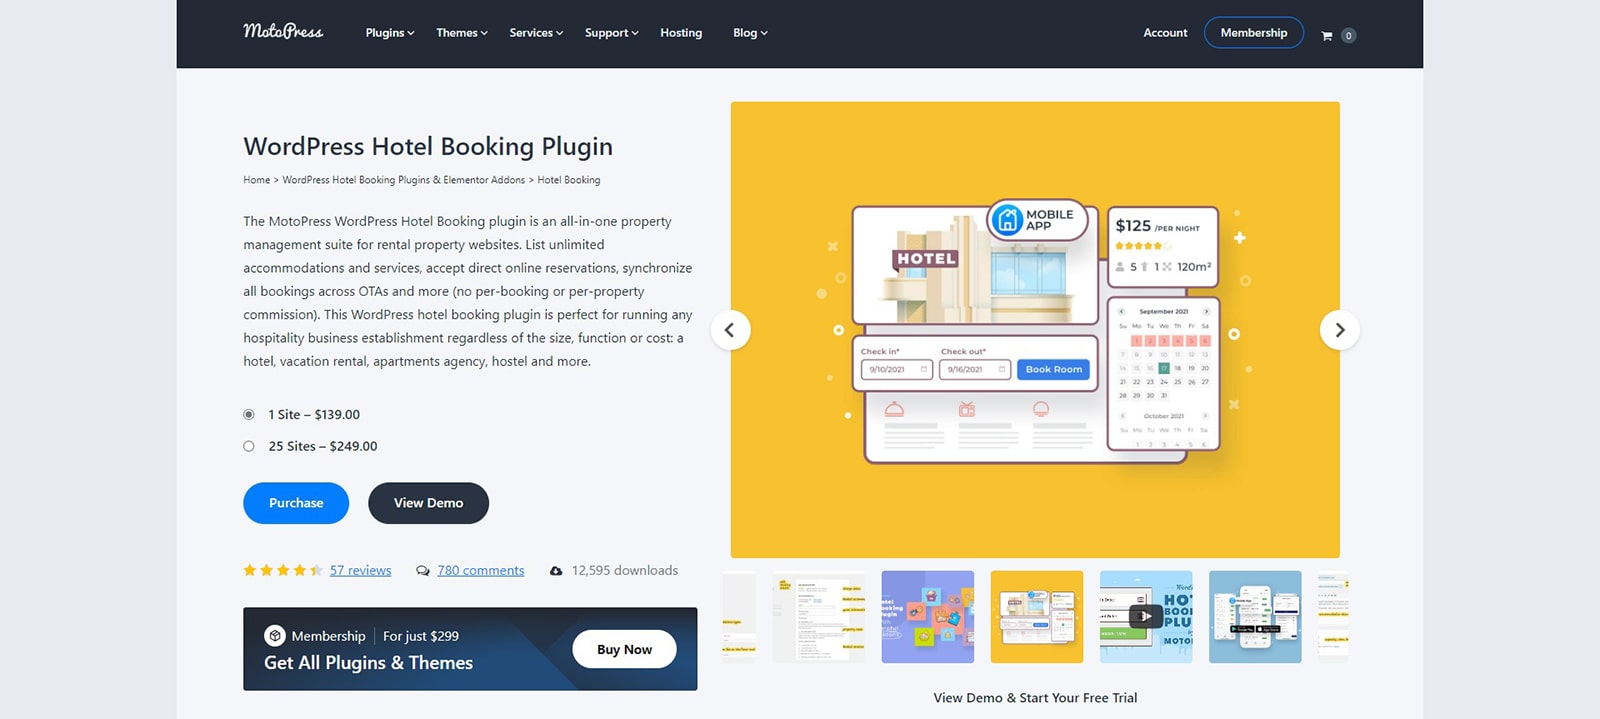Open the 57 reviews link

(361, 571)
